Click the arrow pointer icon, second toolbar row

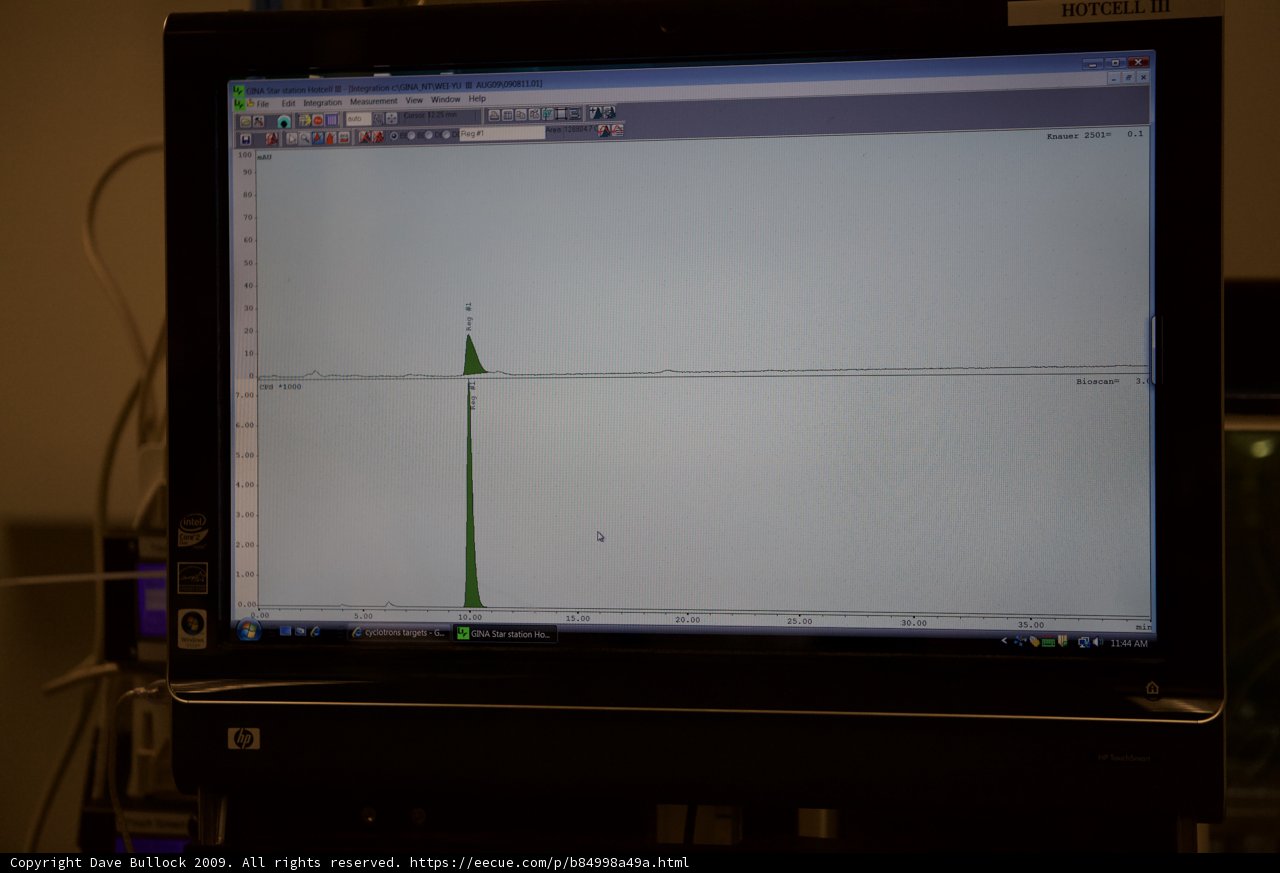coord(292,138)
